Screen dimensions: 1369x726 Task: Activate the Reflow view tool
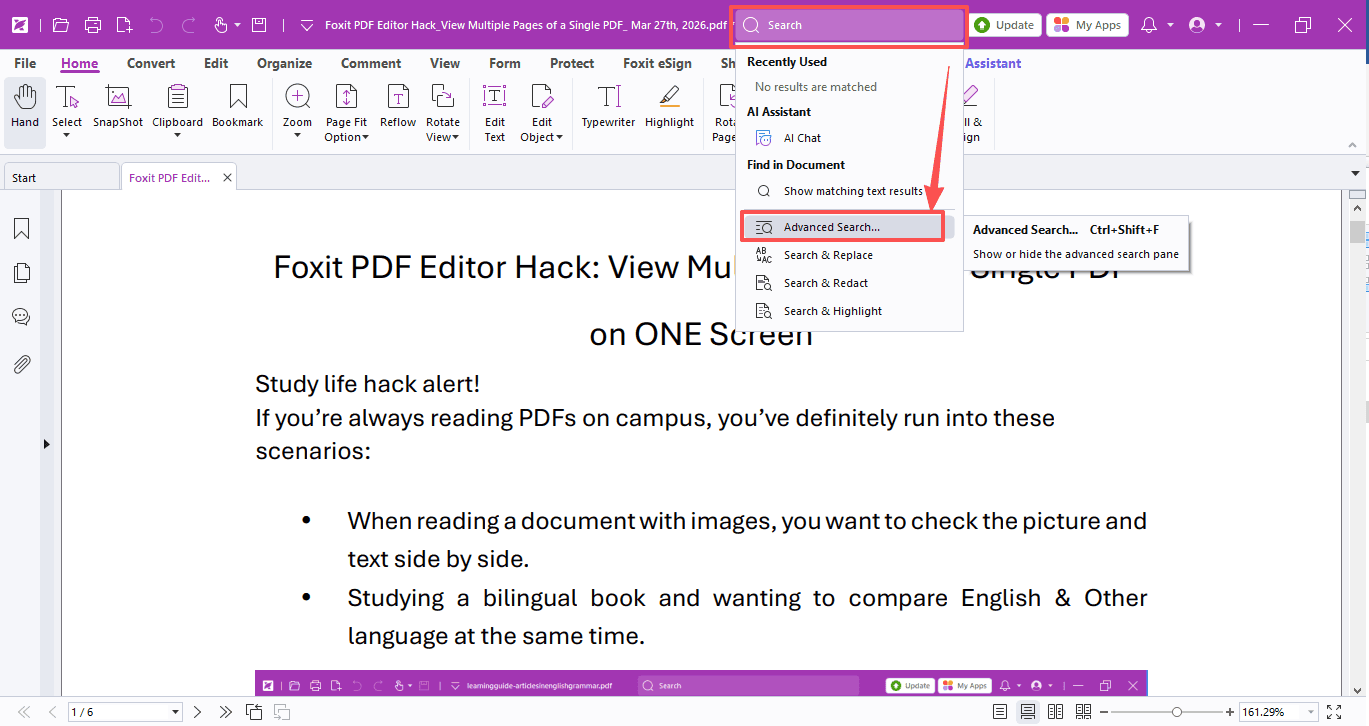(x=398, y=108)
